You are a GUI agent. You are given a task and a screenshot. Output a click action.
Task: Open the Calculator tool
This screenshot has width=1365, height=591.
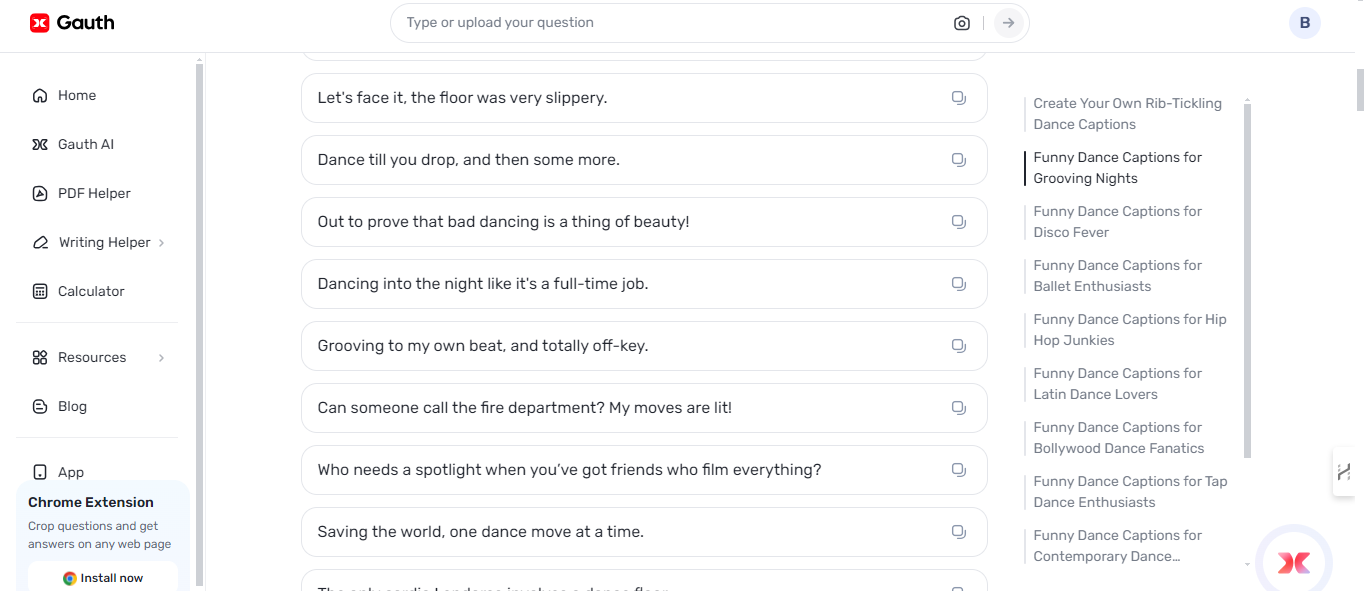[90, 291]
